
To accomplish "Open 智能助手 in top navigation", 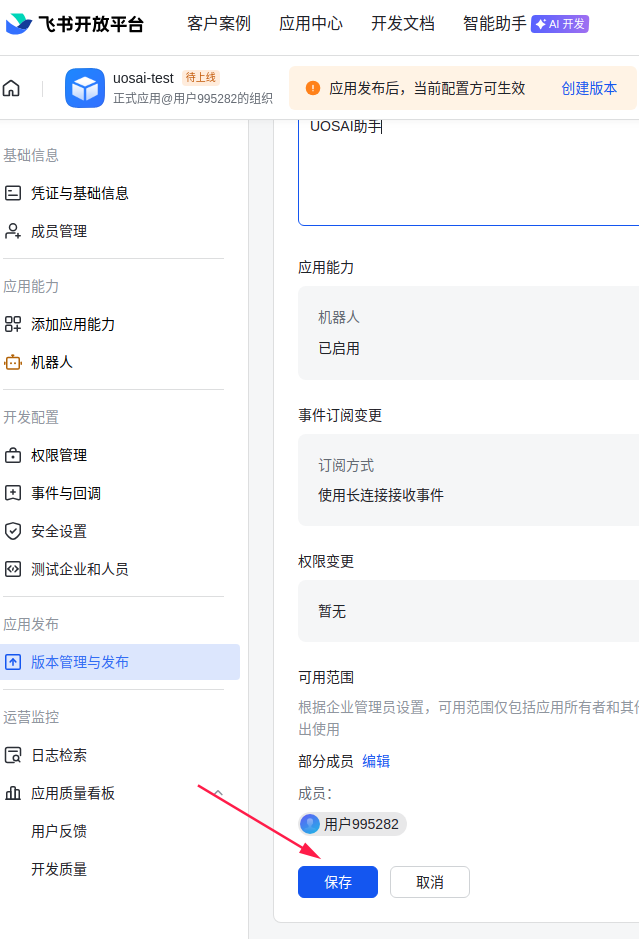I will (495, 23).
